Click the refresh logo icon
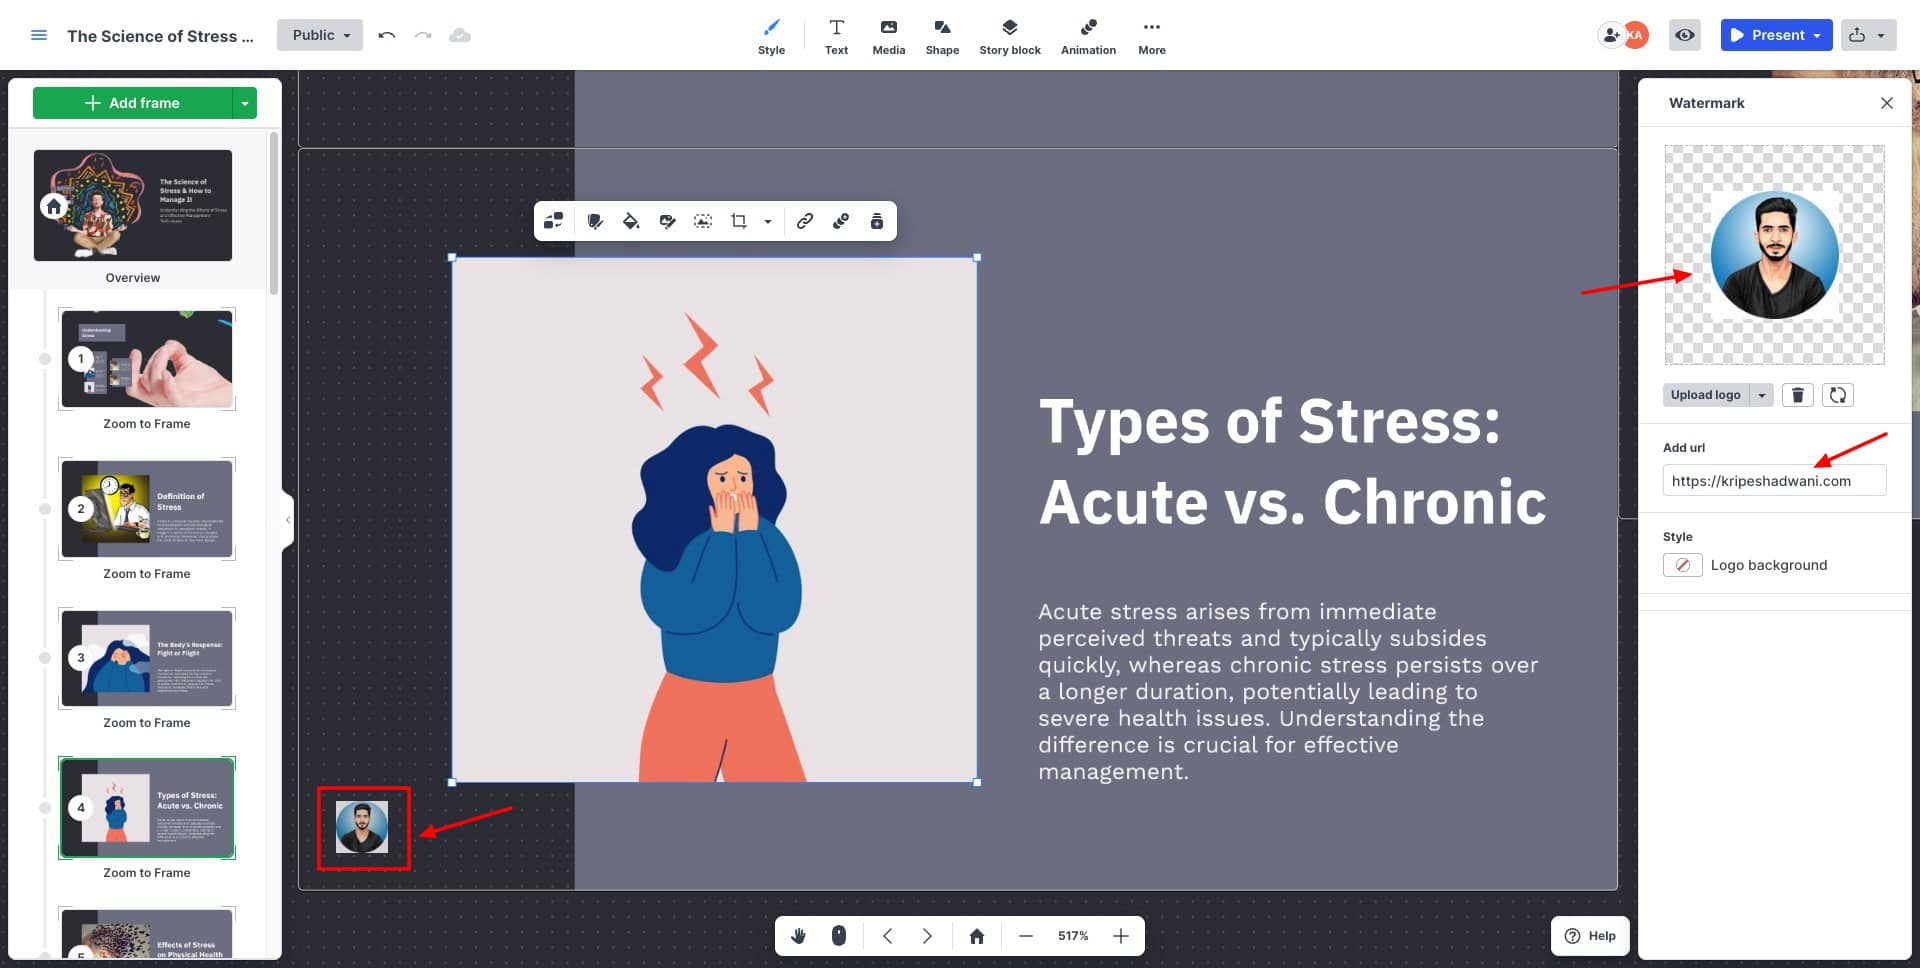This screenshot has height=968, width=1920. coord(1838,395)
